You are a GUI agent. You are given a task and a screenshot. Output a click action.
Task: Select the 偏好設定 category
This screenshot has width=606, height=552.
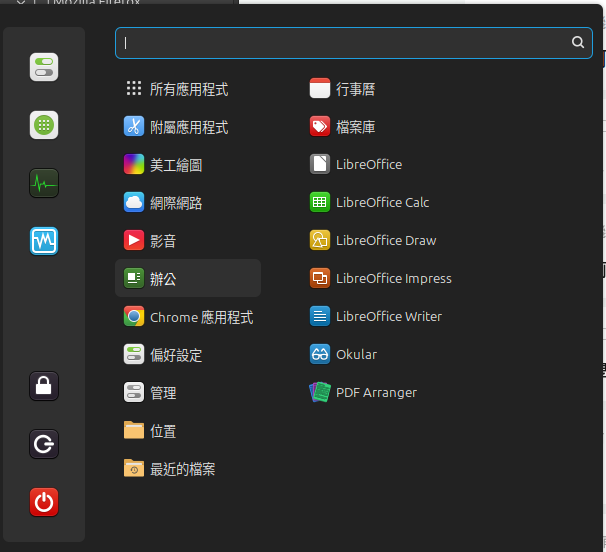188,354
